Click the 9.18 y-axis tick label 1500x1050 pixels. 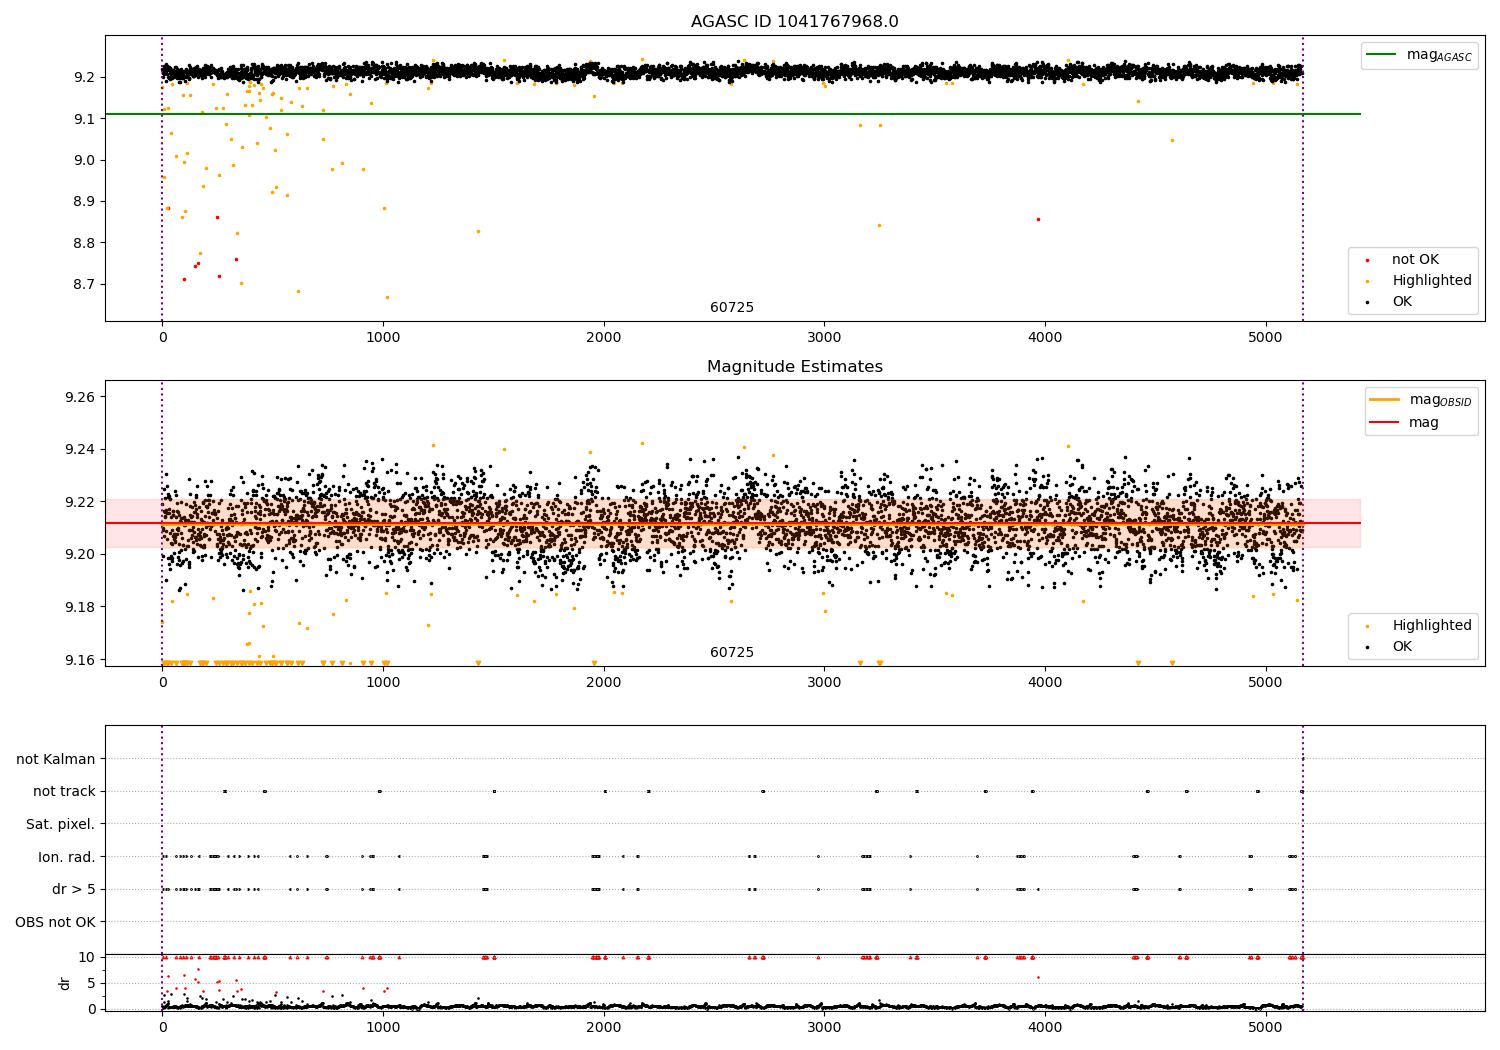tap(80, 607)
